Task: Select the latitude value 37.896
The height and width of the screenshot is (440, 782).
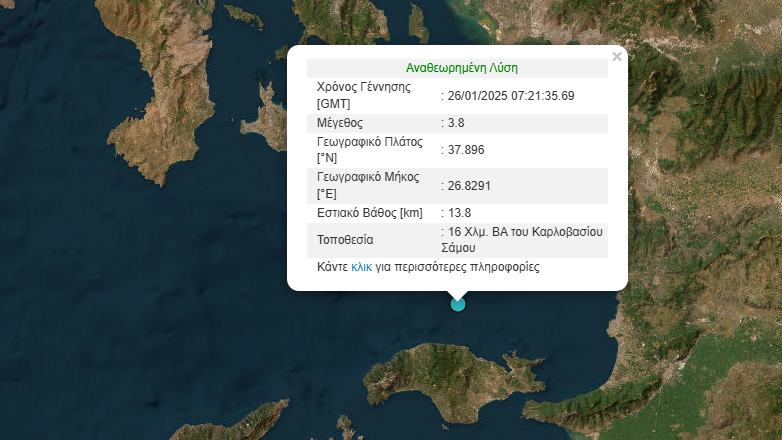Action: click(466, 150)
